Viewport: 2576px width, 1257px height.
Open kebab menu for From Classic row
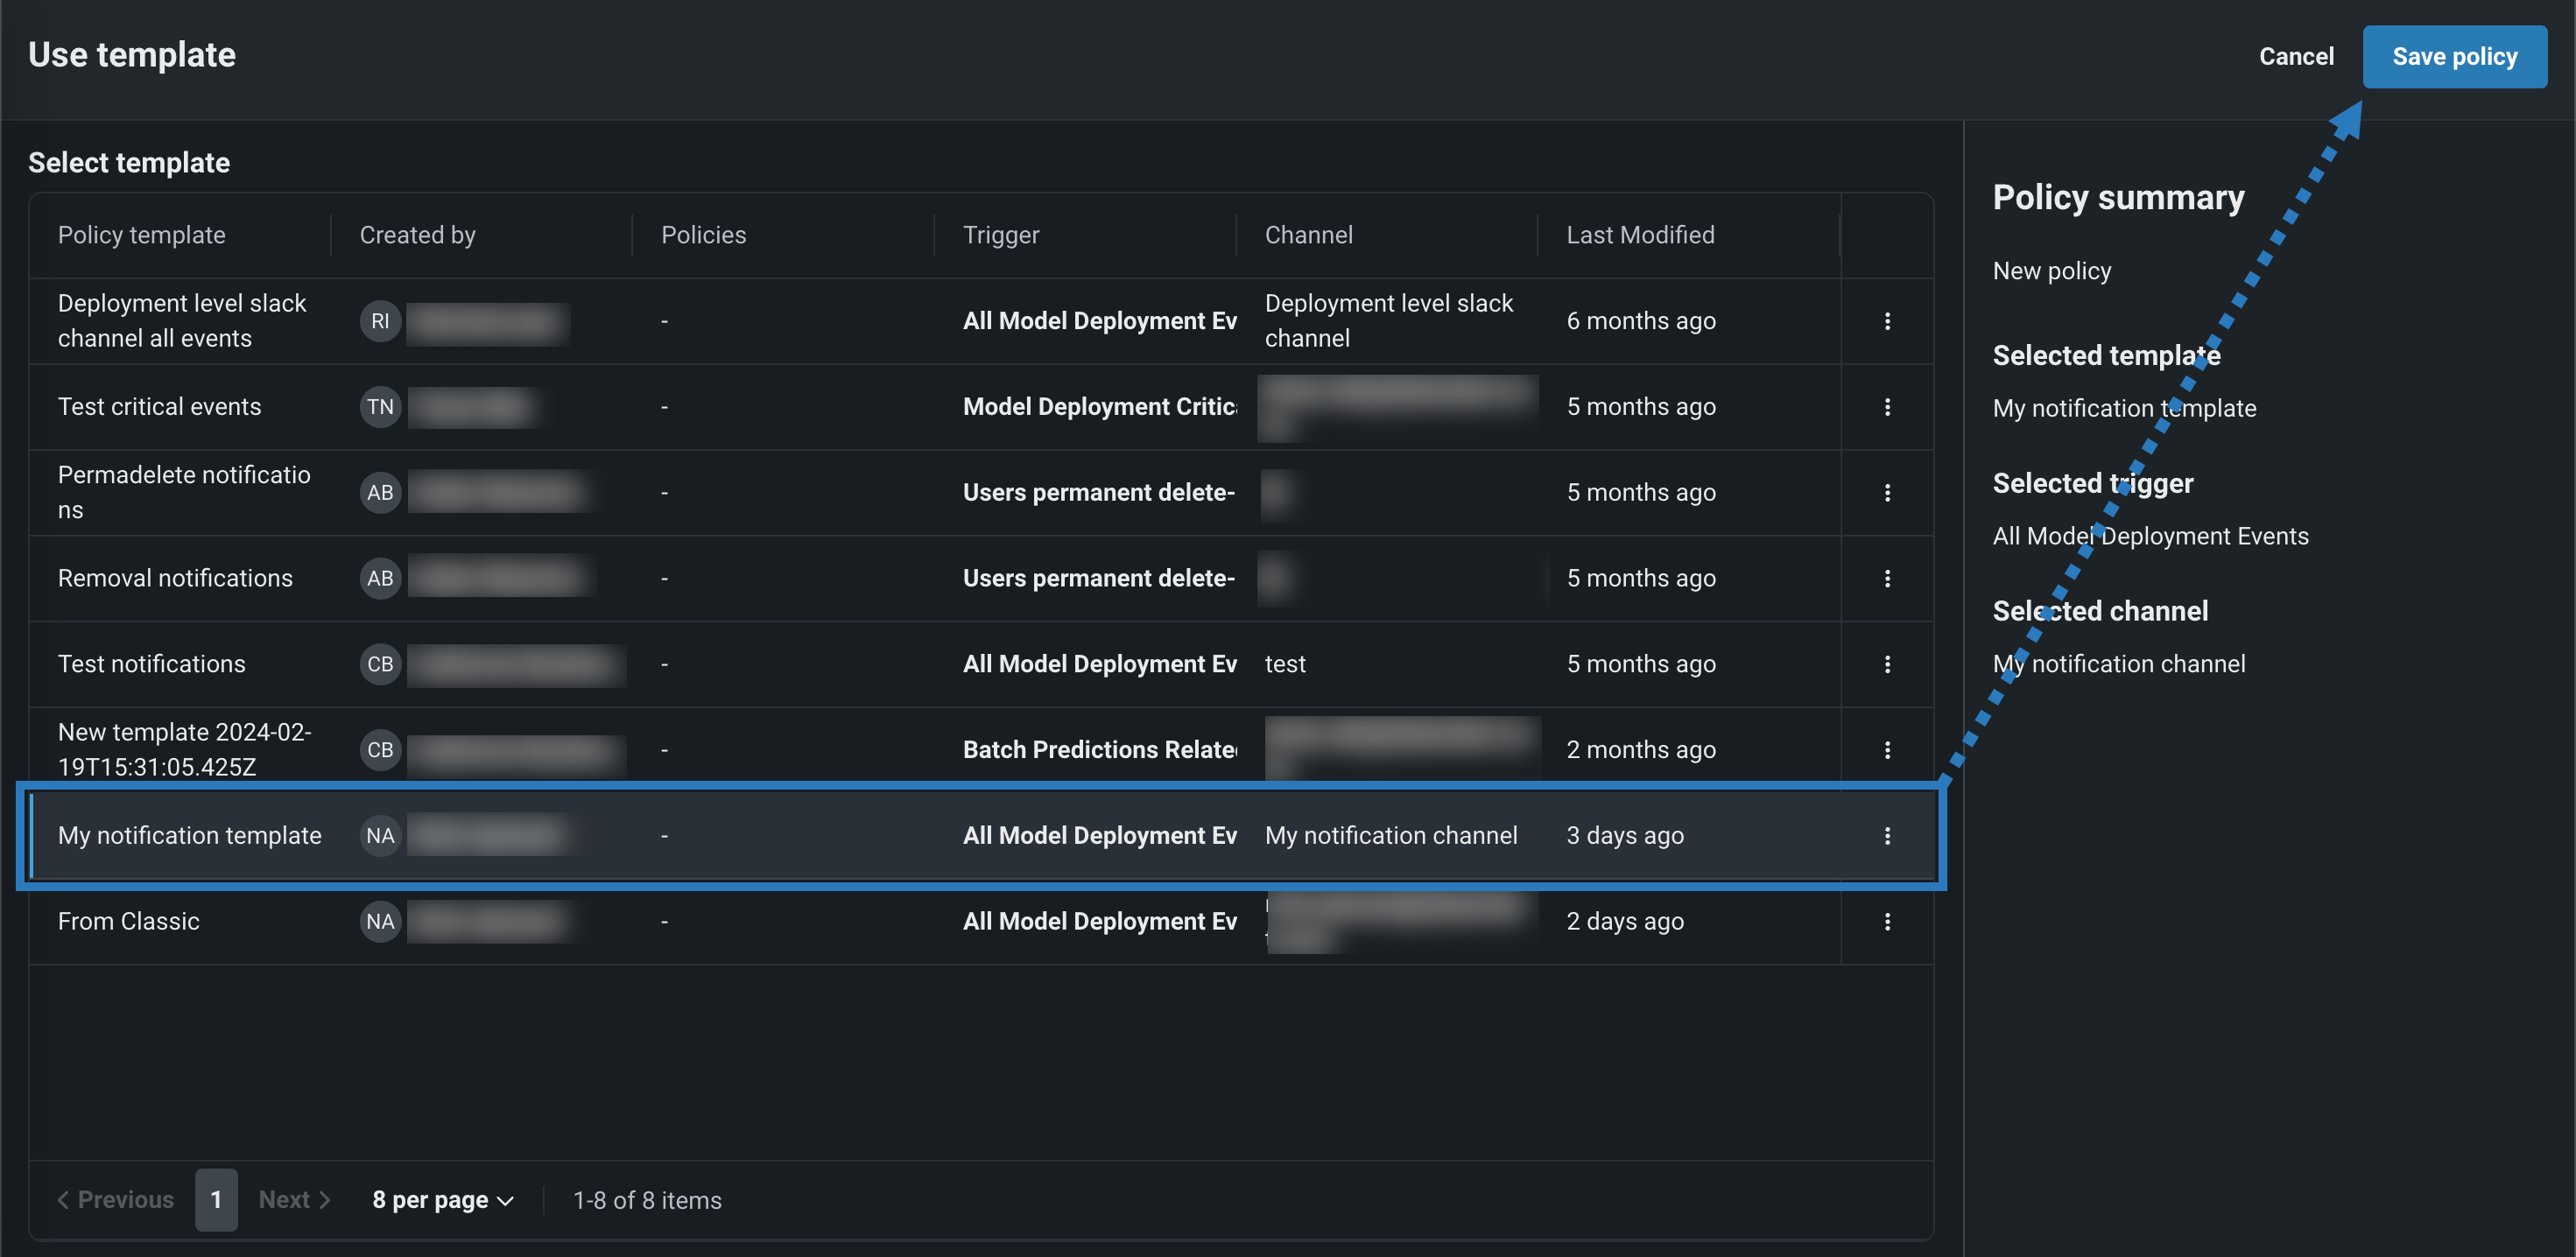tap(1887, 922)
